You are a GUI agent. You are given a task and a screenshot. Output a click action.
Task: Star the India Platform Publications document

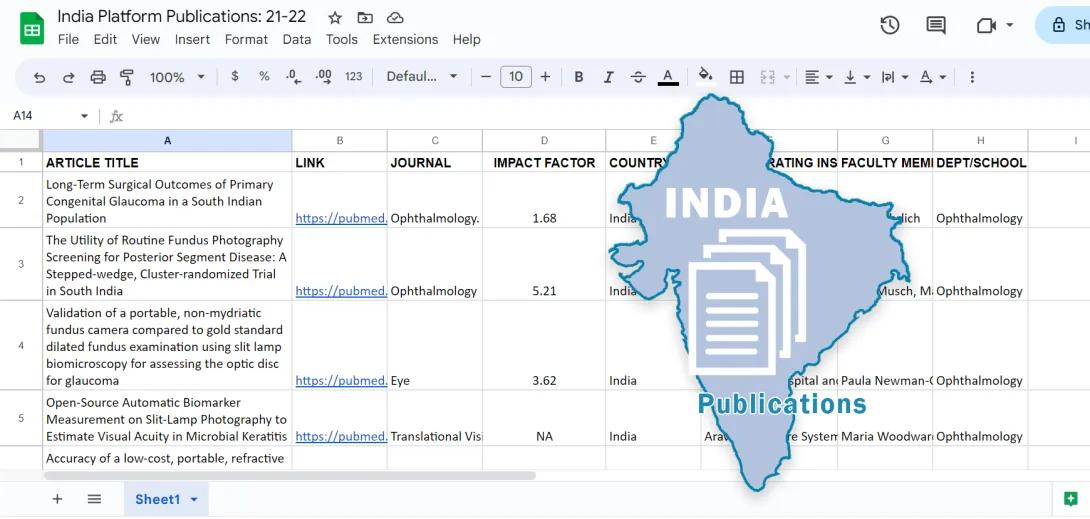point(335,18)
